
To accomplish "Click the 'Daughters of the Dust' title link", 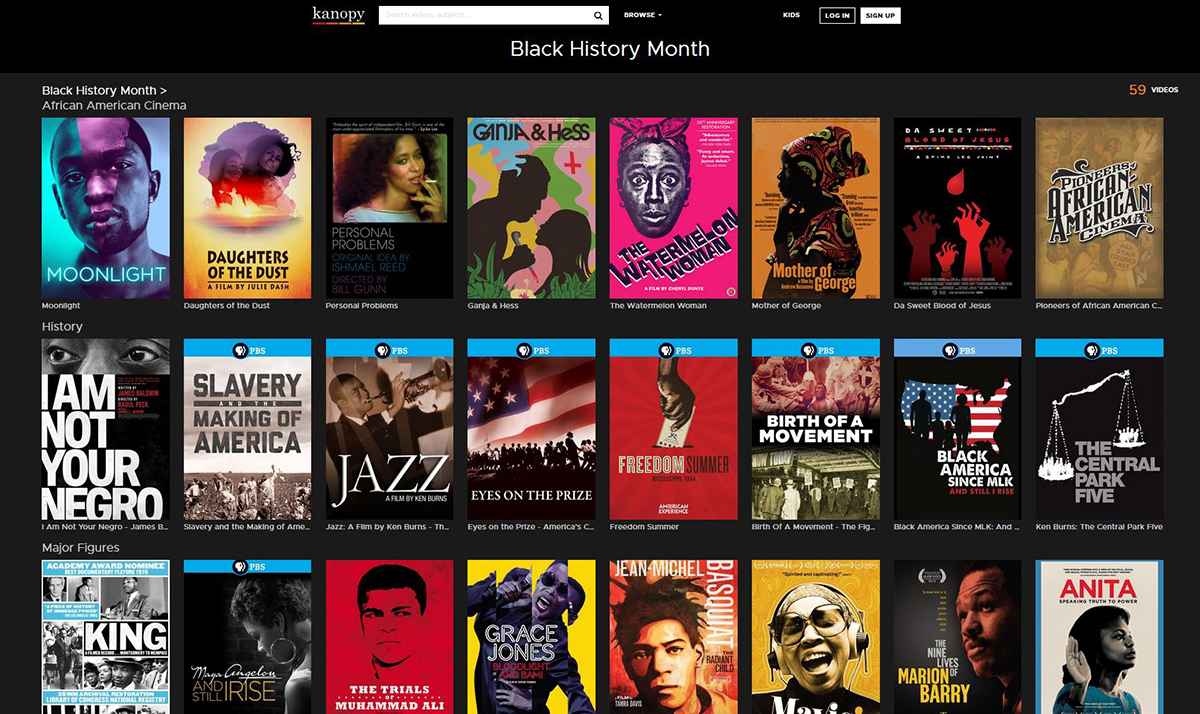I will click(227, 306).
